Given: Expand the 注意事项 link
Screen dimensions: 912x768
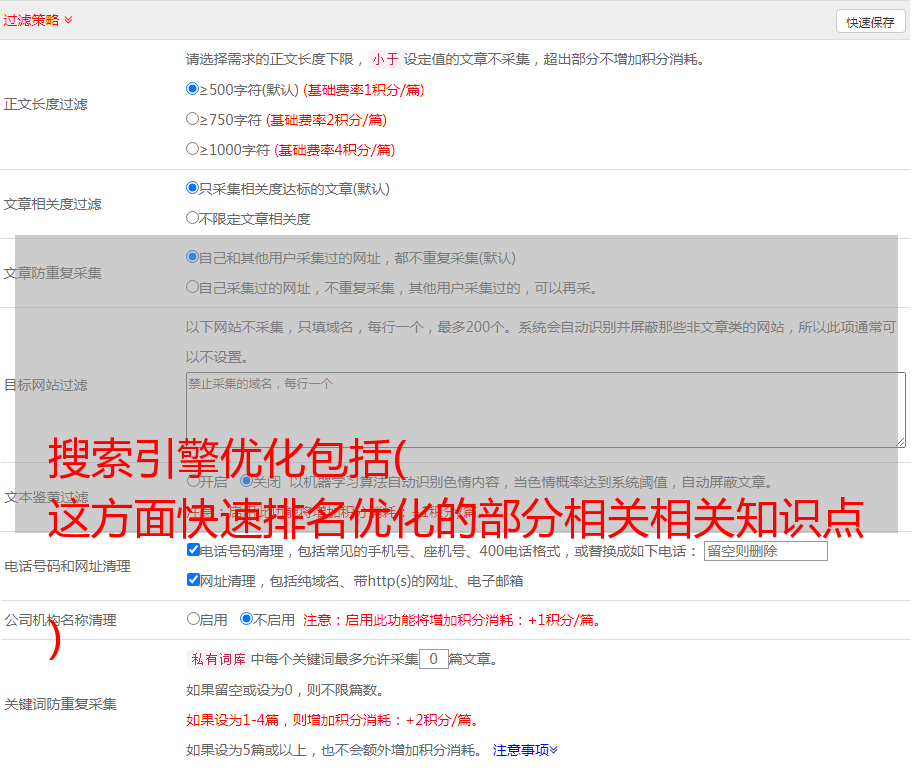Looking at the screenshot, I should (524, 749).
